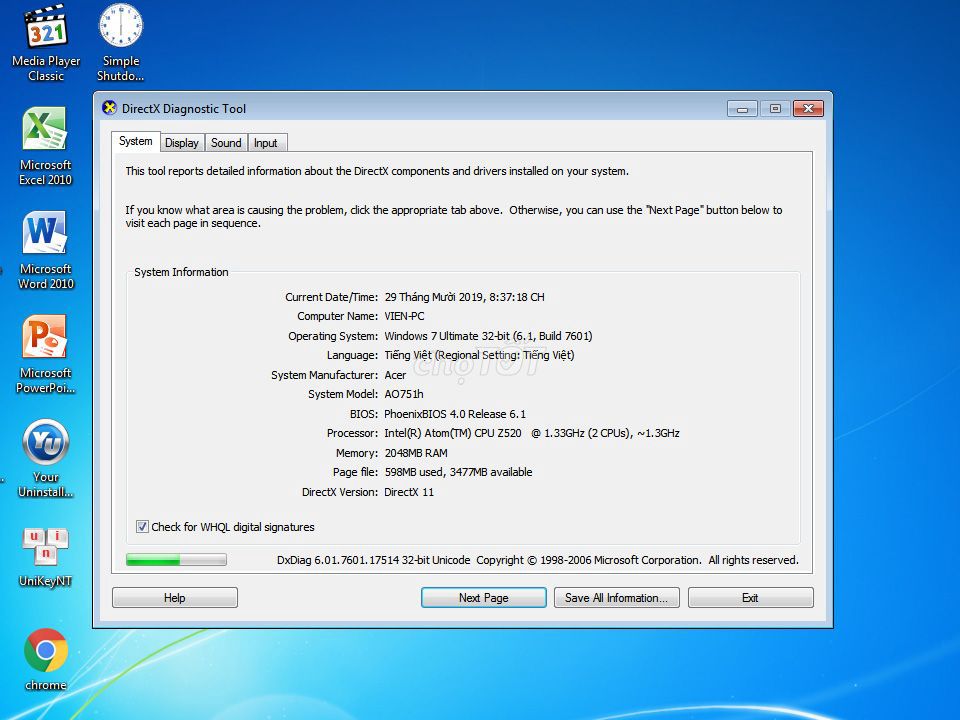The image size is (960, 720).
Task: Click the system manufacturer value Acer
Action: tap(395, 375)
